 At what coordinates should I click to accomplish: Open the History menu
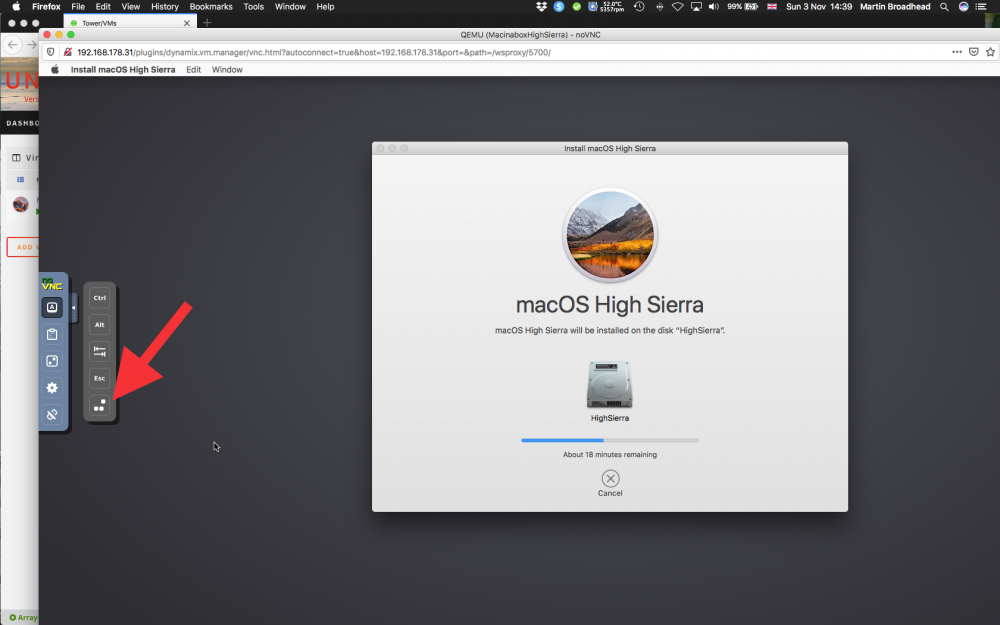(x=165, y=6)
